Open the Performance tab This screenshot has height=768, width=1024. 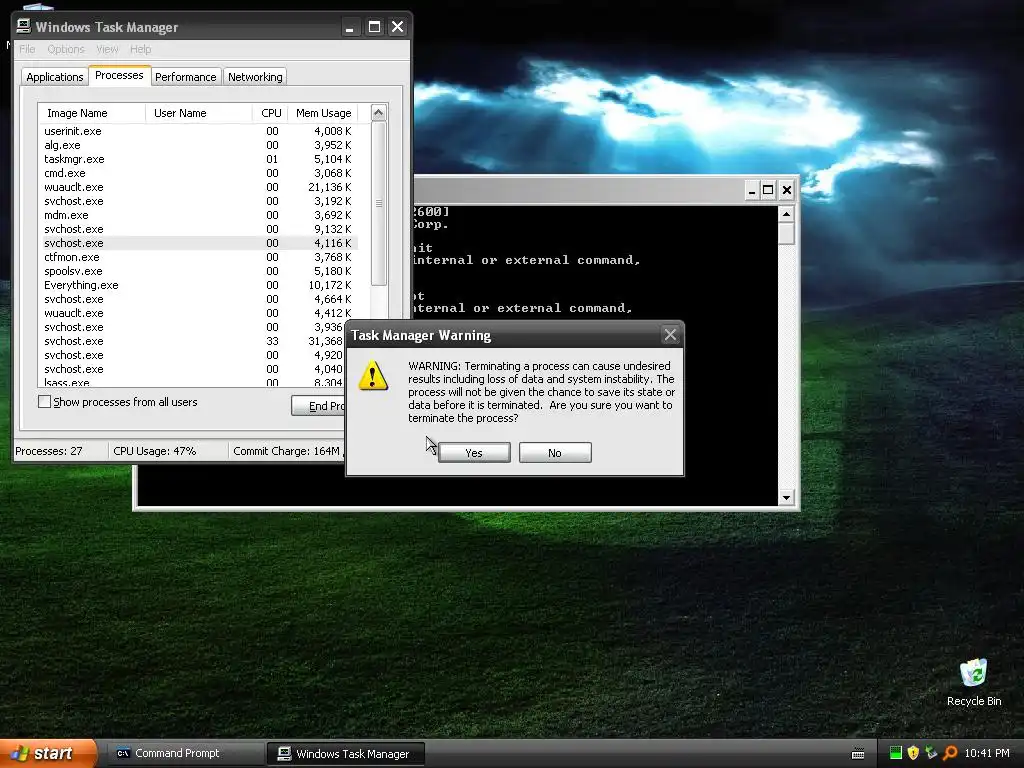[185, 76]
